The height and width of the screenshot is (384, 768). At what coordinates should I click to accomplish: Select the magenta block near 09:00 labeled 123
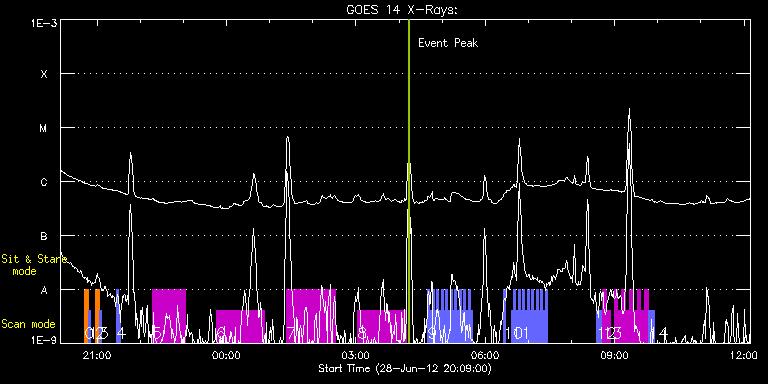pyautogui.click(x=631, y=316)
